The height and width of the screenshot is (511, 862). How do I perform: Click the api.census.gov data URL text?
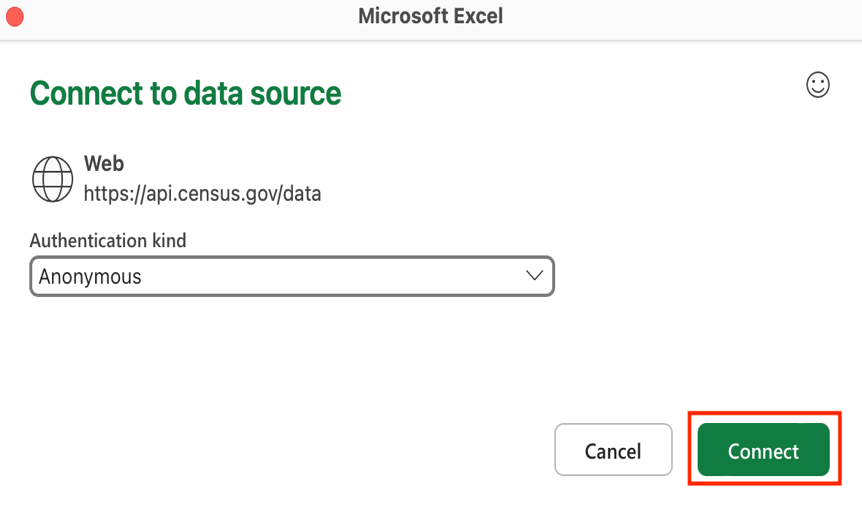(x=202, y=193)
